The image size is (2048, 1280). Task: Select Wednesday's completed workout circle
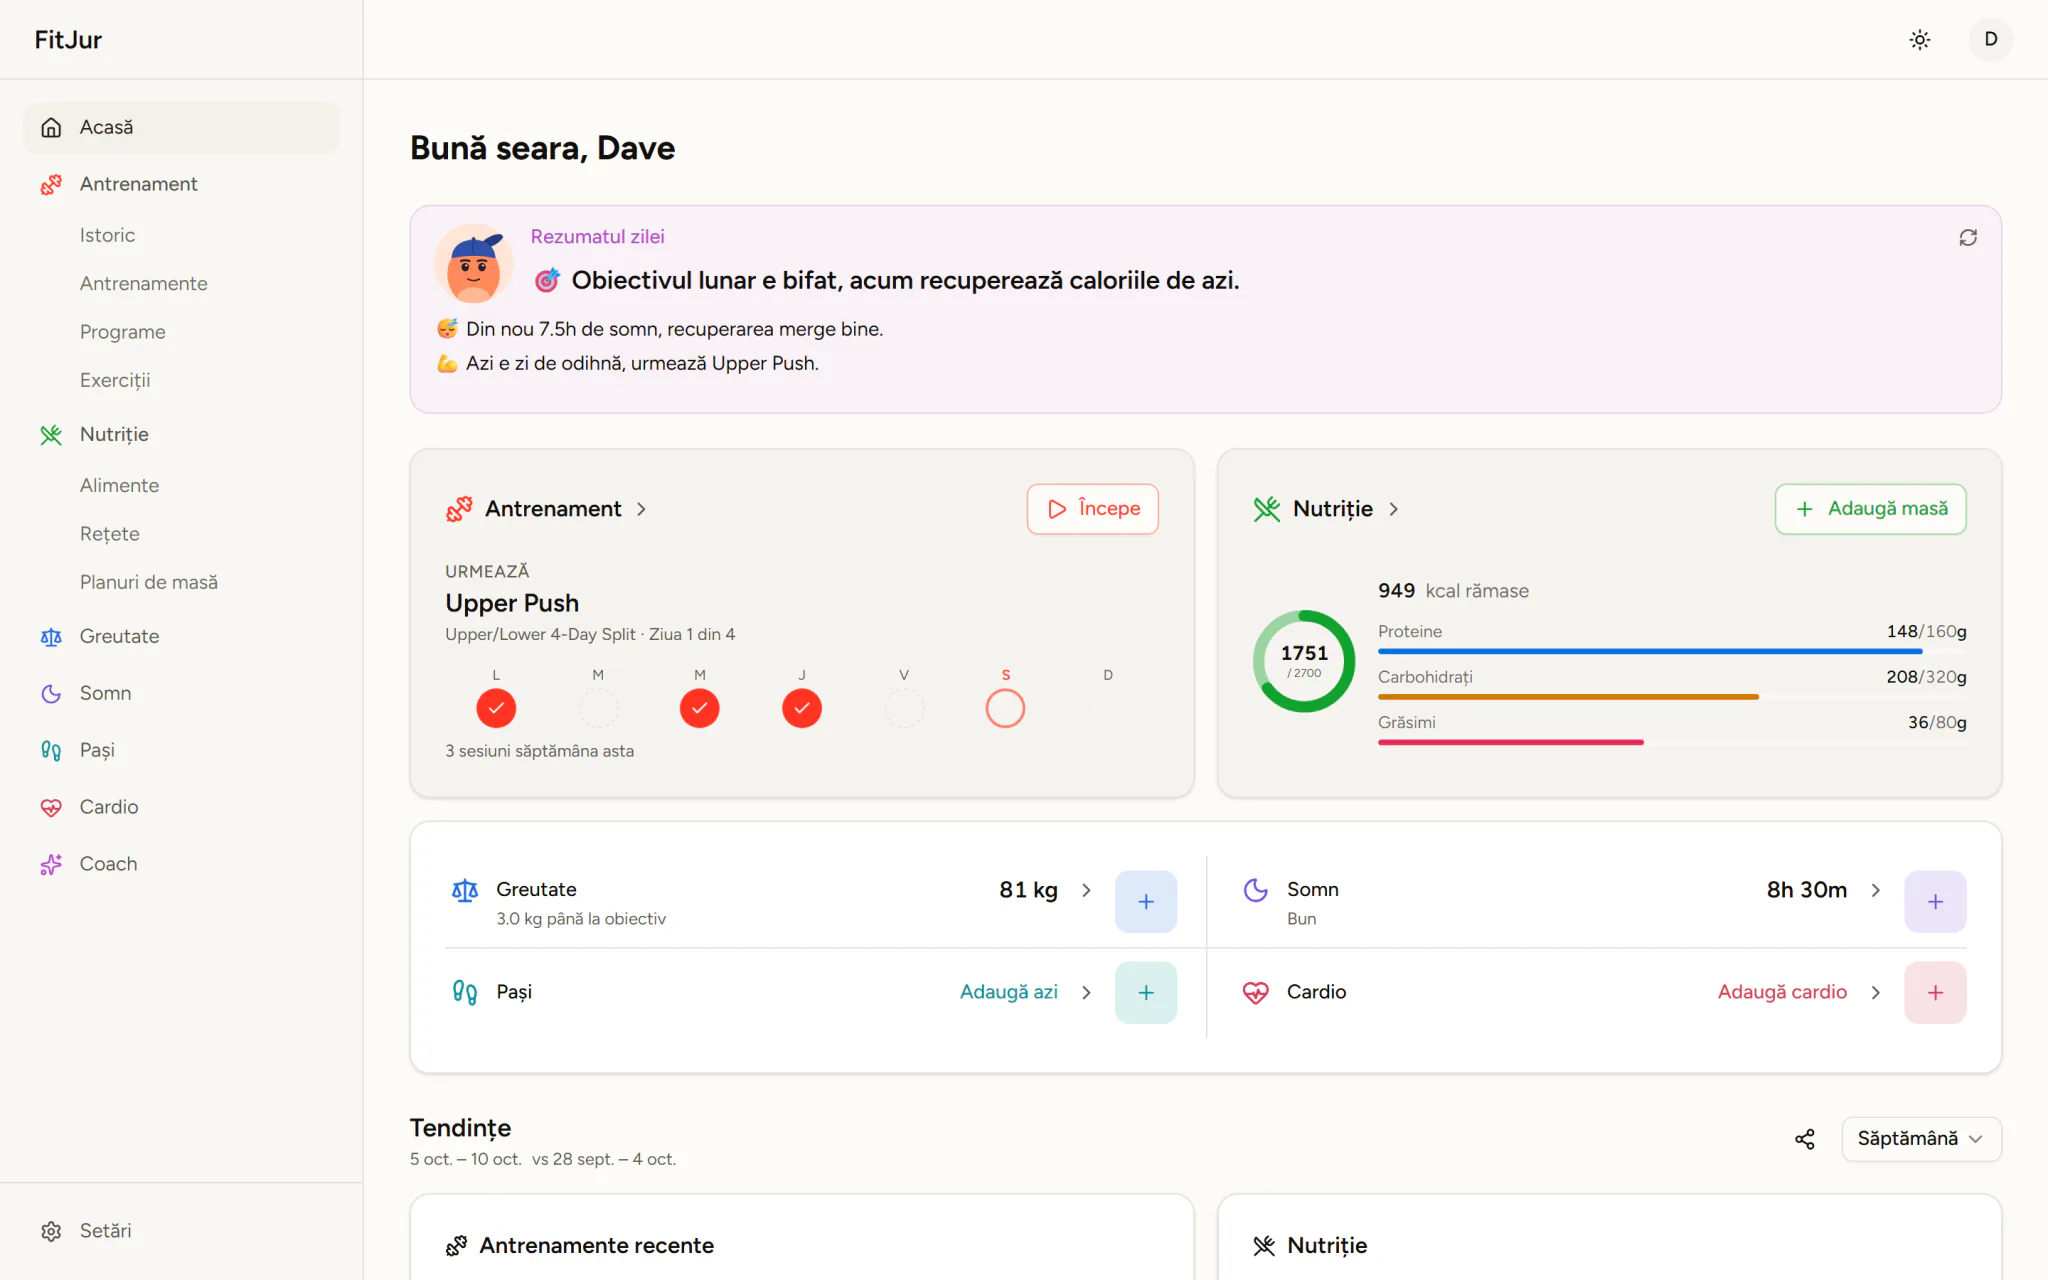(x=700, y=708)
